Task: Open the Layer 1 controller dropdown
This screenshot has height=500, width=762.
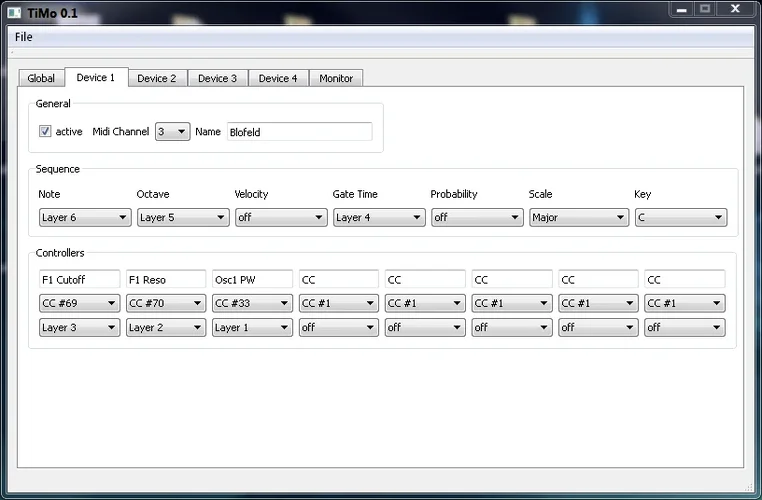Action: (252, 328)
